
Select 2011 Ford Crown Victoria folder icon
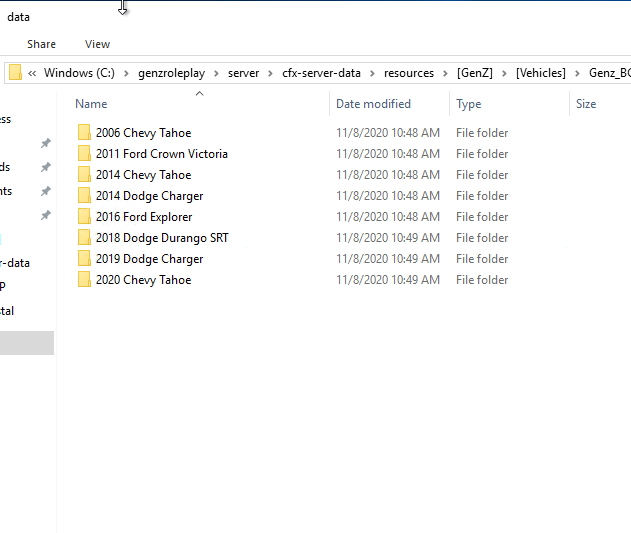click(x=84, y=153)
